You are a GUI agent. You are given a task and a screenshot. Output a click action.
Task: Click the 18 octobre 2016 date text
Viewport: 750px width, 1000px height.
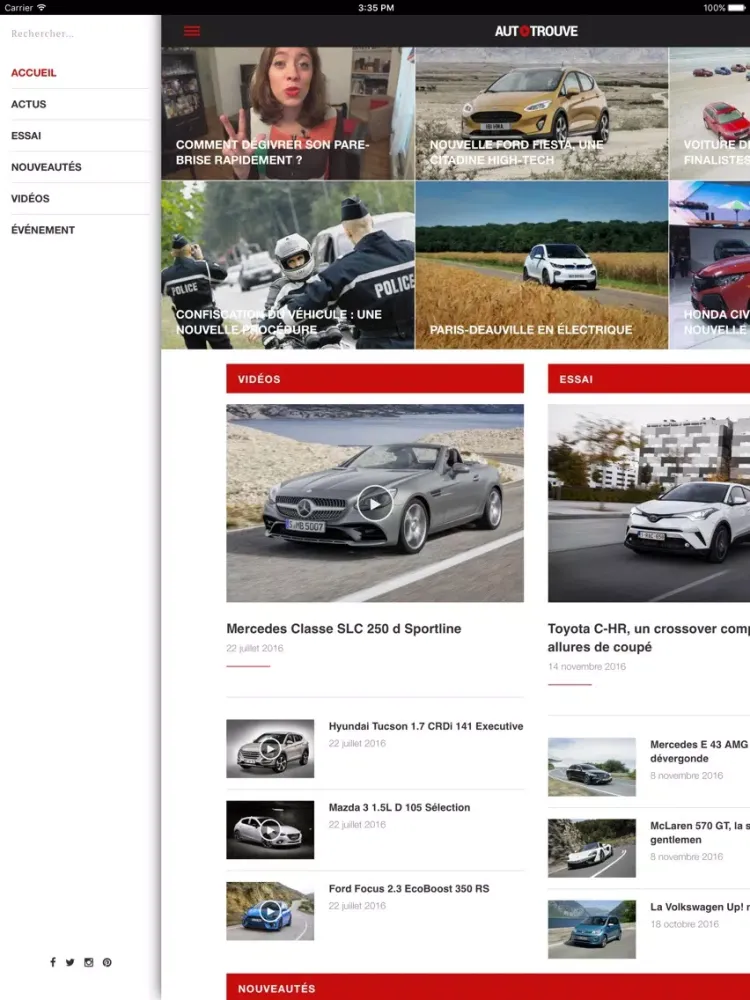(684, 924)
